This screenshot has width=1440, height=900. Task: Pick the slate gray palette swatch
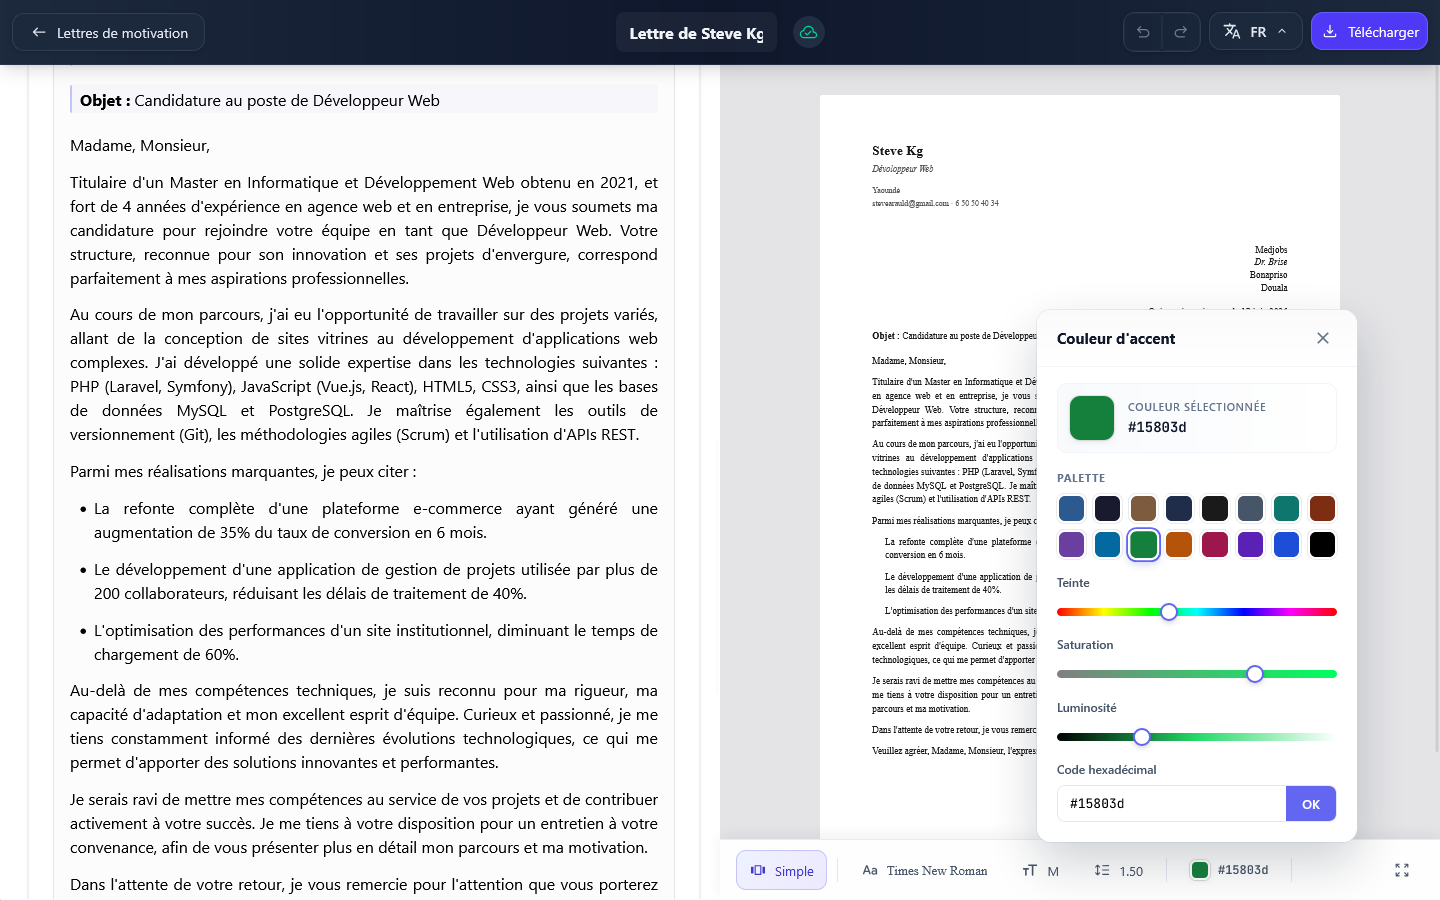click(1250, 508)
